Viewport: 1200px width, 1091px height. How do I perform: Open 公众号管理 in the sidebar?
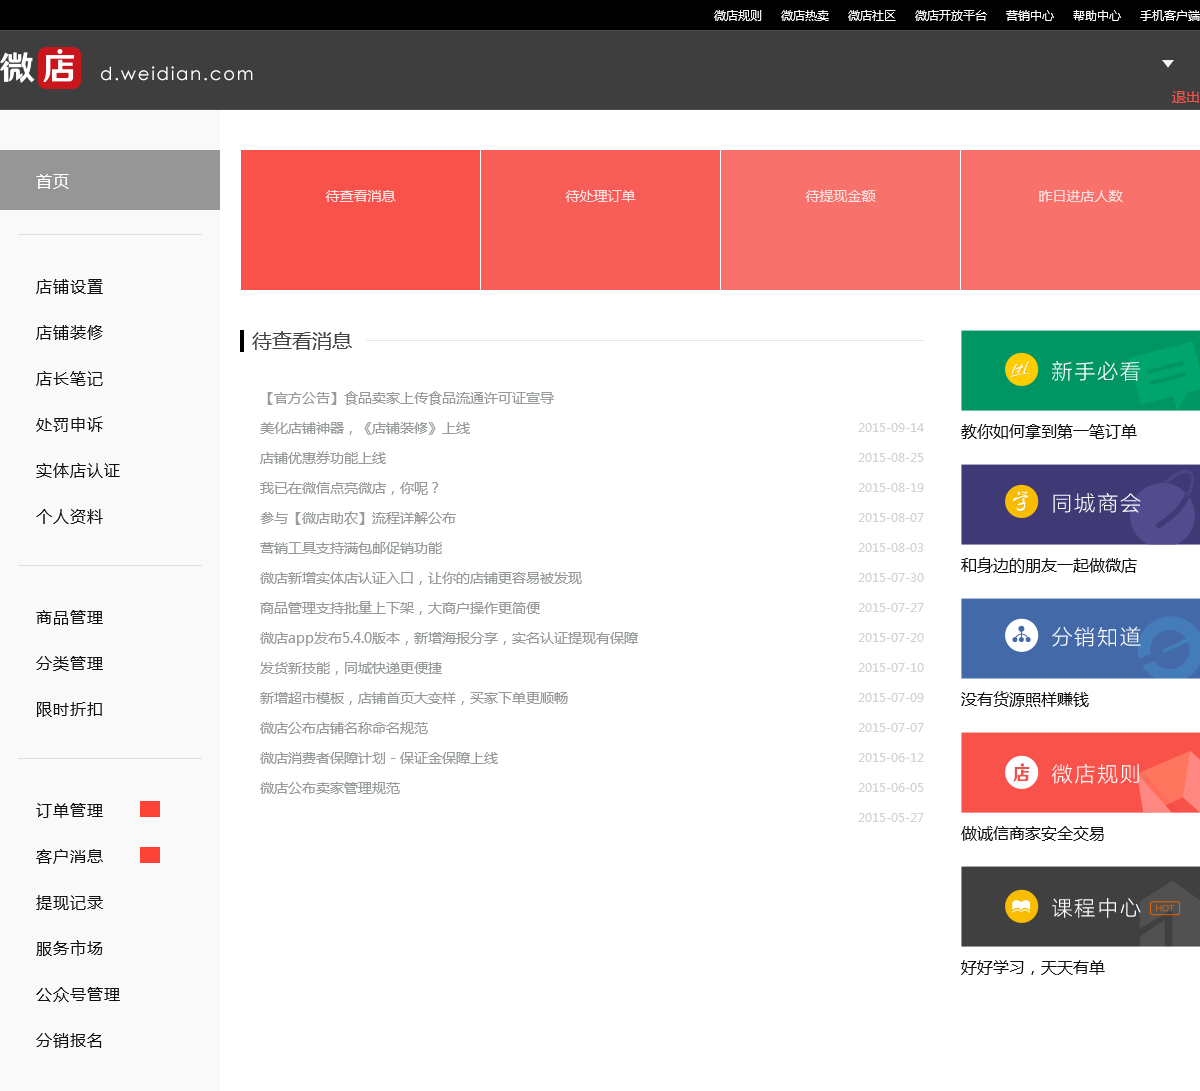[x=78, y=995]
